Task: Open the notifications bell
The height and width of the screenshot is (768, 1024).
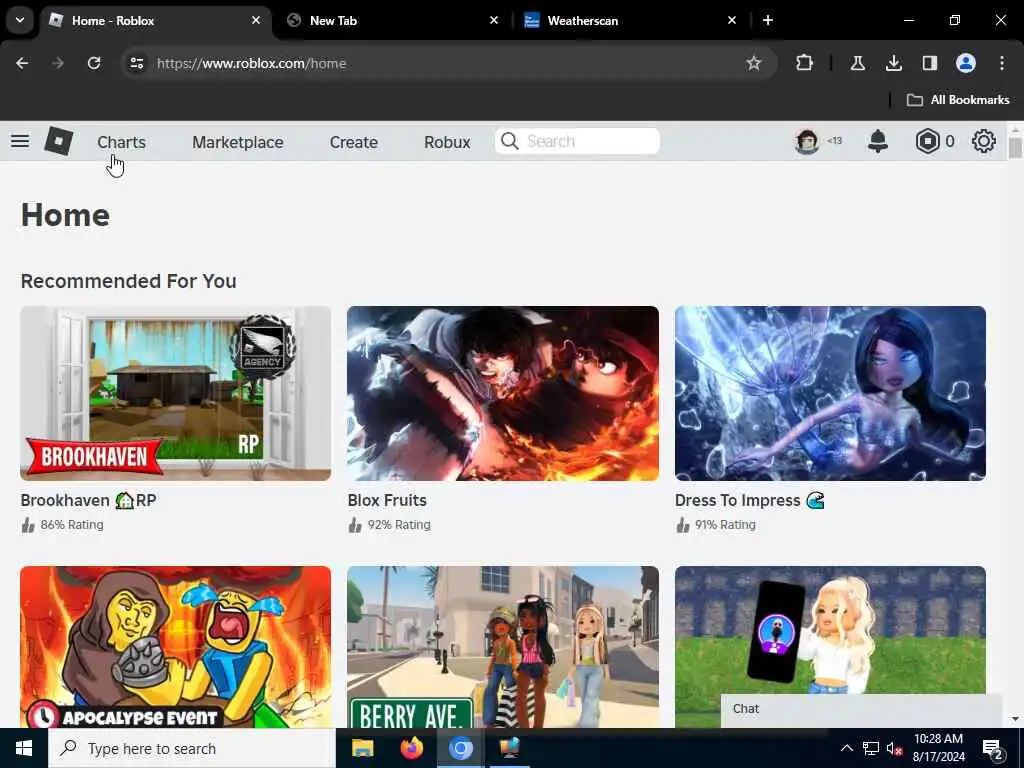Action: 878,141
